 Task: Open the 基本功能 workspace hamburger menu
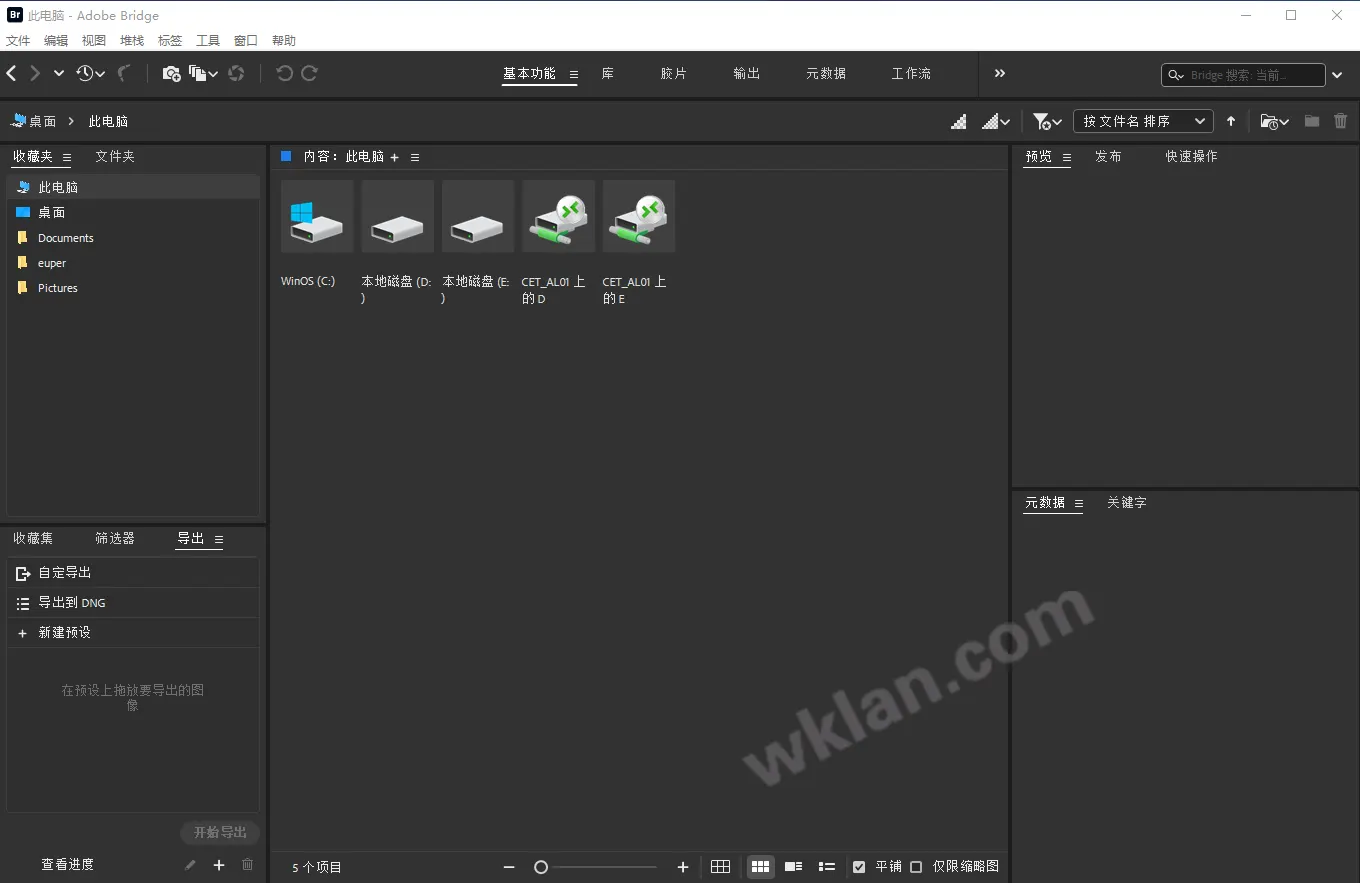click(574, 74)
